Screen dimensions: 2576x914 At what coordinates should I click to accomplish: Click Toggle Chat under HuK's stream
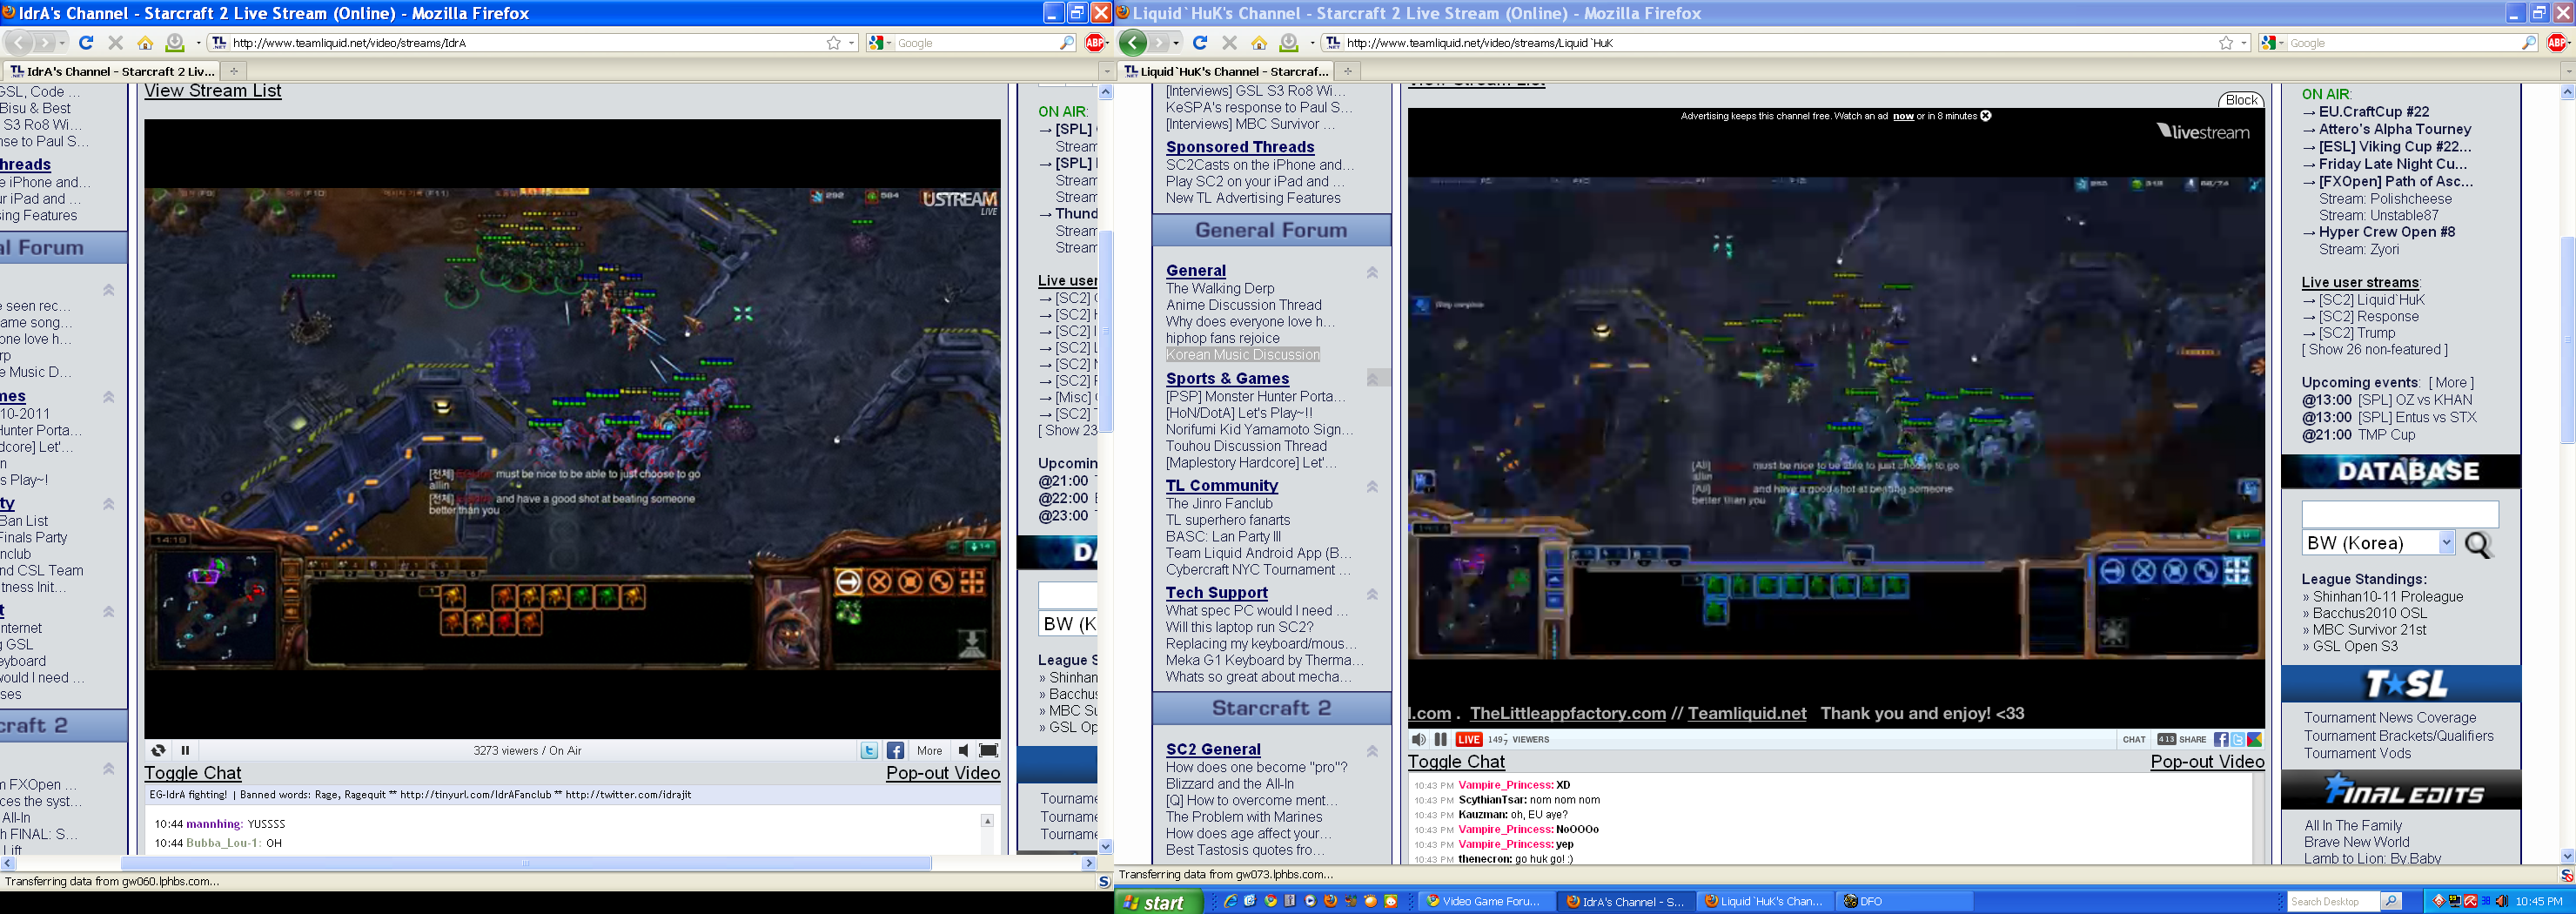1455,761
